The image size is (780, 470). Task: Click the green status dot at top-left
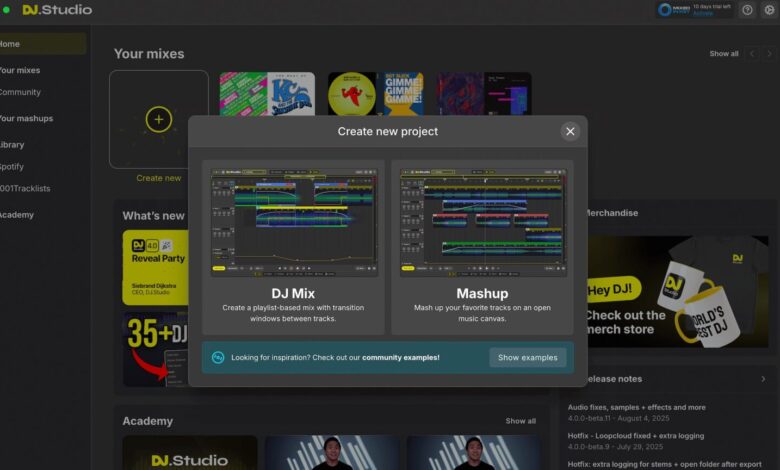pyautogui.click(x=6, y=9)
